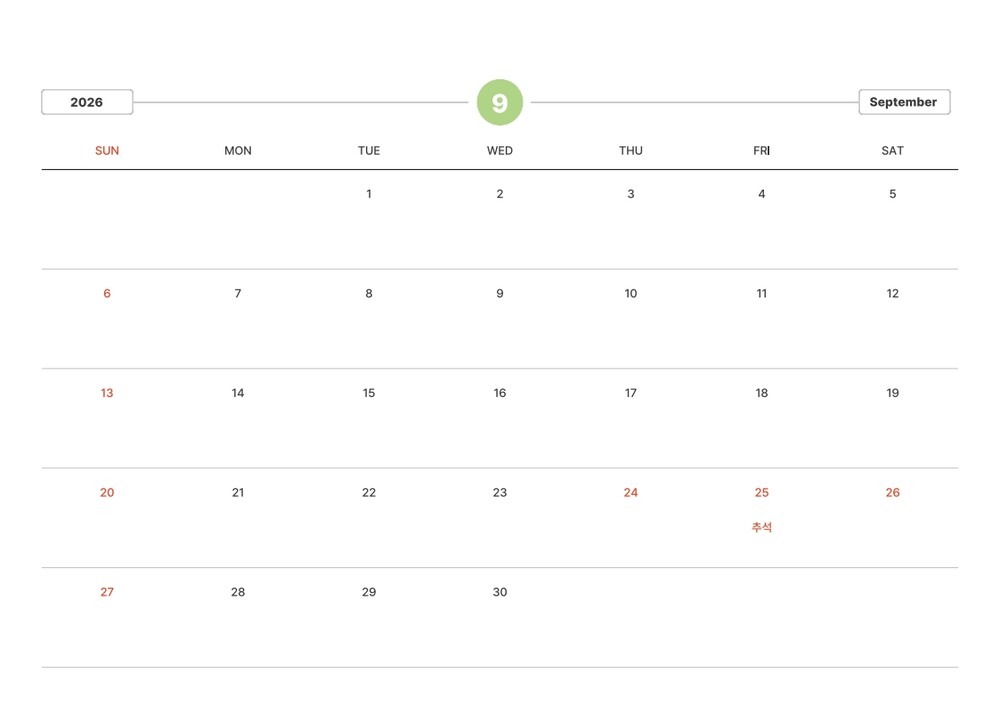Click the 2026 year box
Screen dimensions: 1000x707
point(87,102)
